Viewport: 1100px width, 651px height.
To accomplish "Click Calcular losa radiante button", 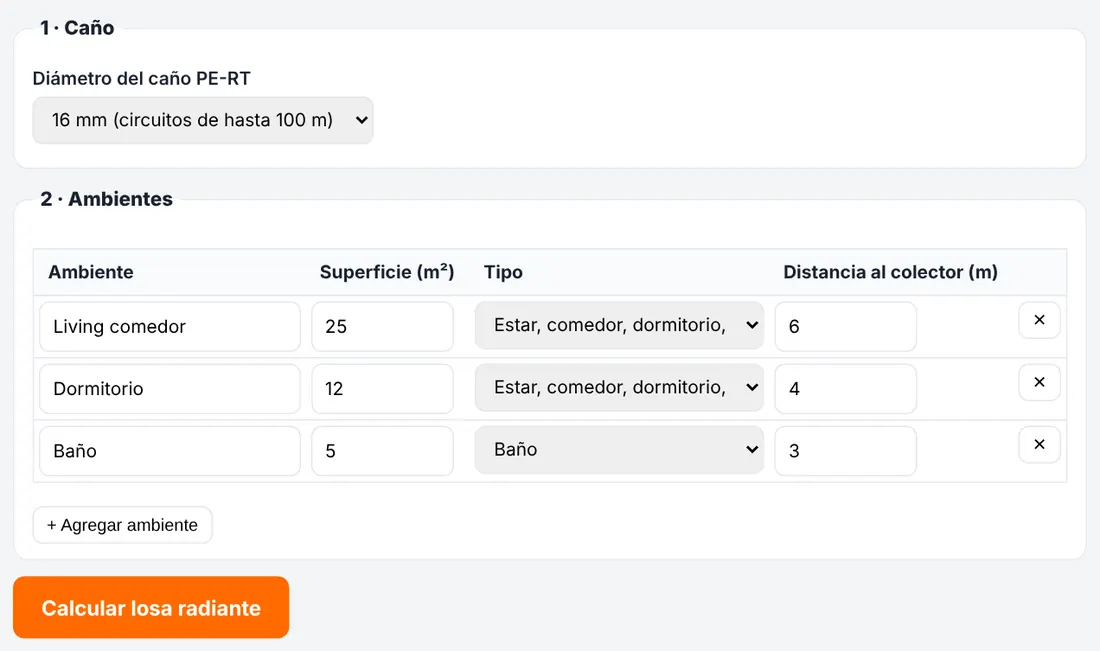I will click(x=151, y=608).
